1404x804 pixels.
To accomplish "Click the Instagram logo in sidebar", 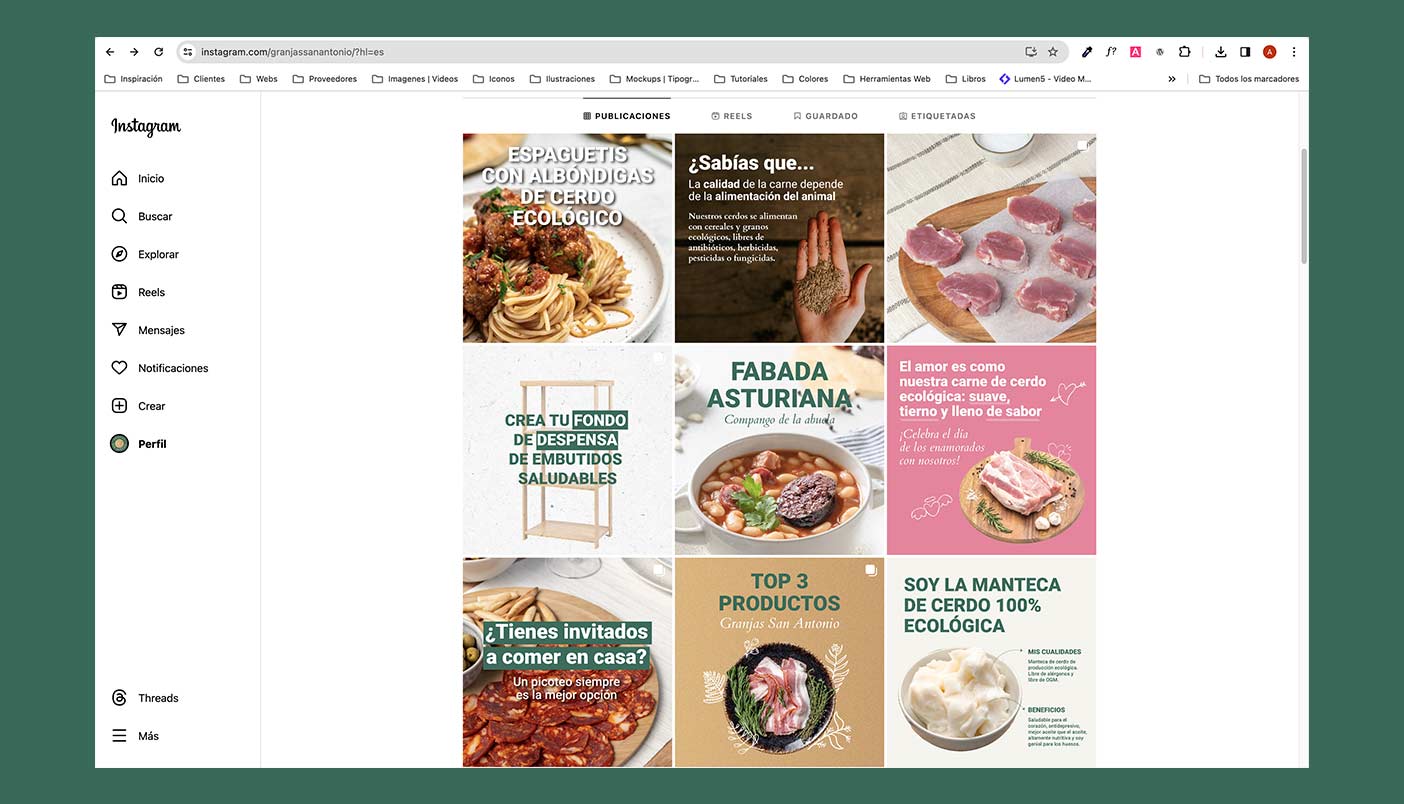I will click(146, 127).
